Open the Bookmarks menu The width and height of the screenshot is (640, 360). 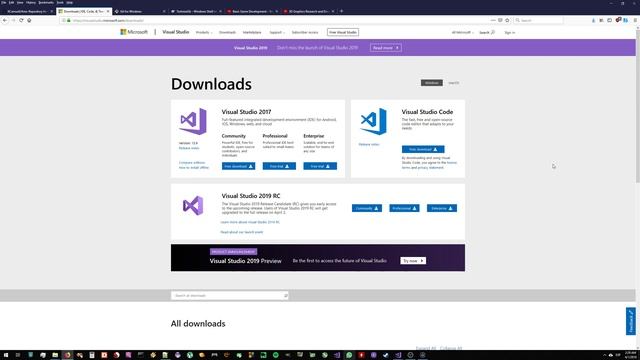46,2
